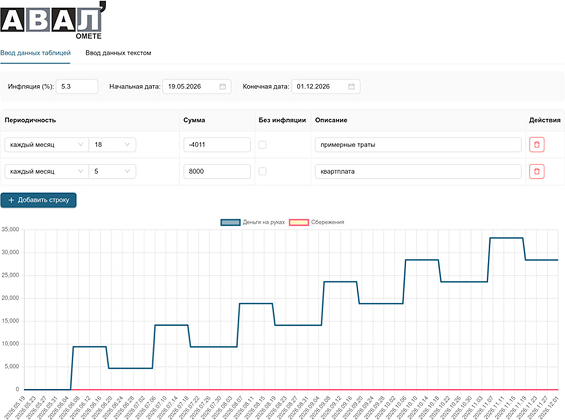Viewport: 565px width, 420px height.
Task: Click the 'Действия' column header
Action: (544, 120)
